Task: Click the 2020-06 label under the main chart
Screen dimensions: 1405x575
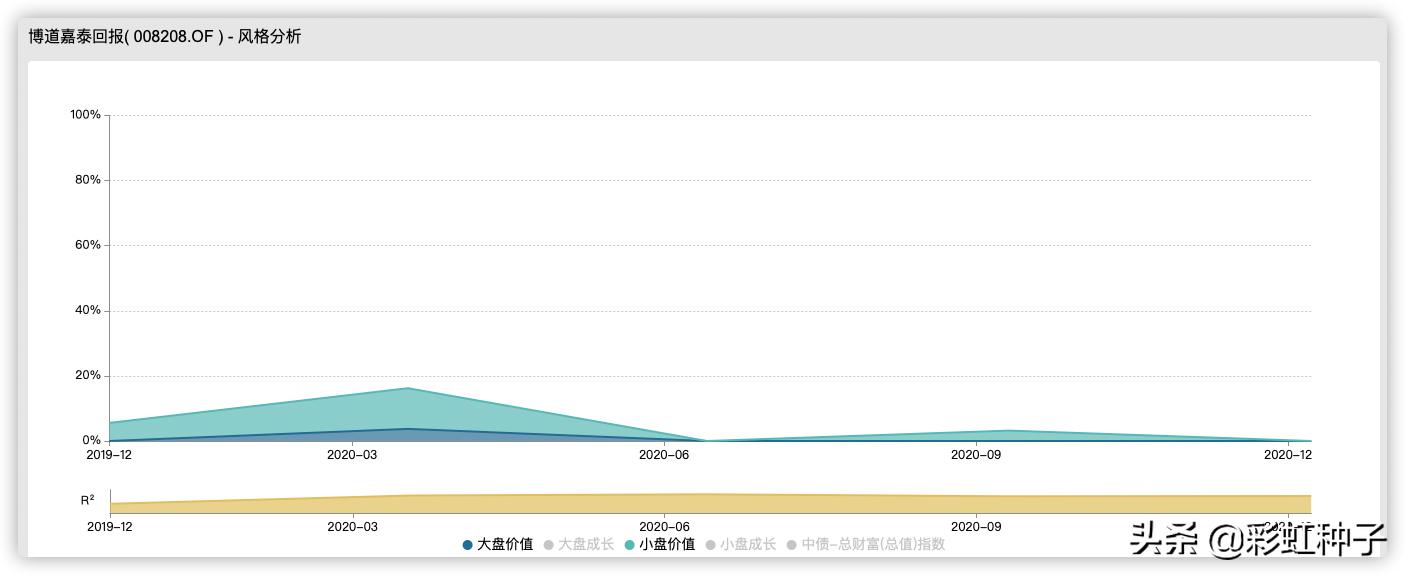Action: click(x=664, y=455)
